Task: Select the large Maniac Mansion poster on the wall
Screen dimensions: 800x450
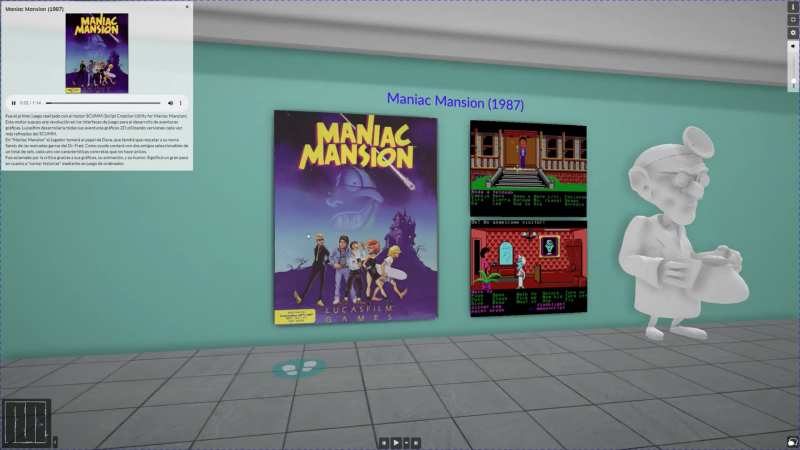Action: 356,218
